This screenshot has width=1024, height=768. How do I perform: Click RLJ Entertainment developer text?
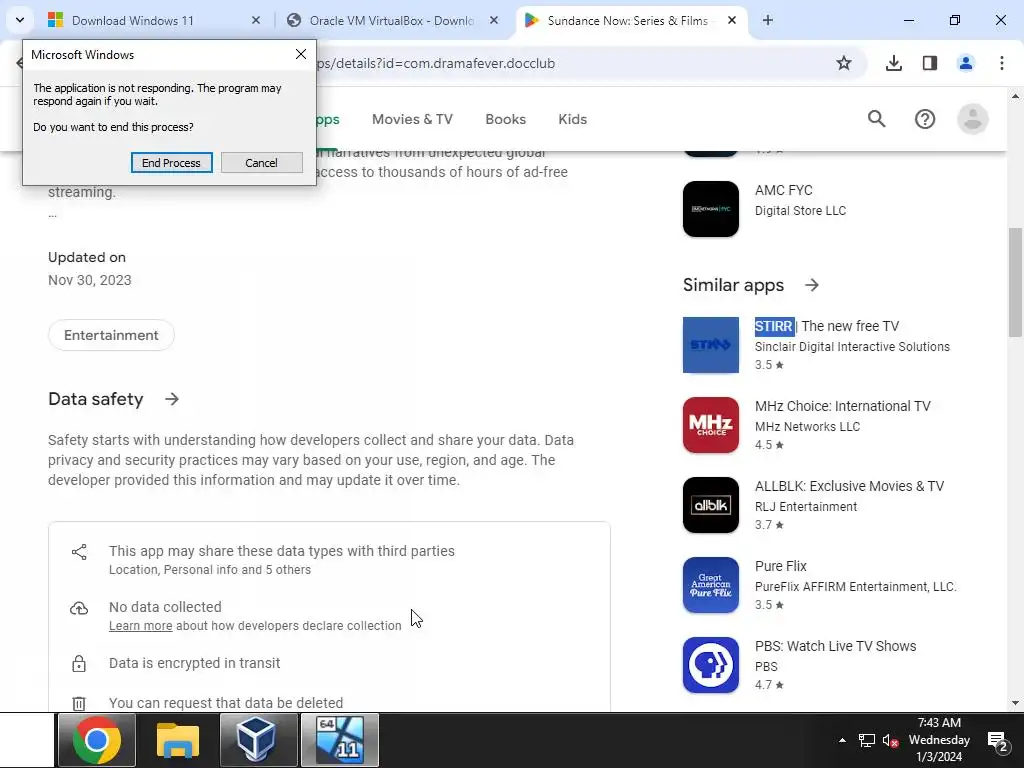coord(806,507)
